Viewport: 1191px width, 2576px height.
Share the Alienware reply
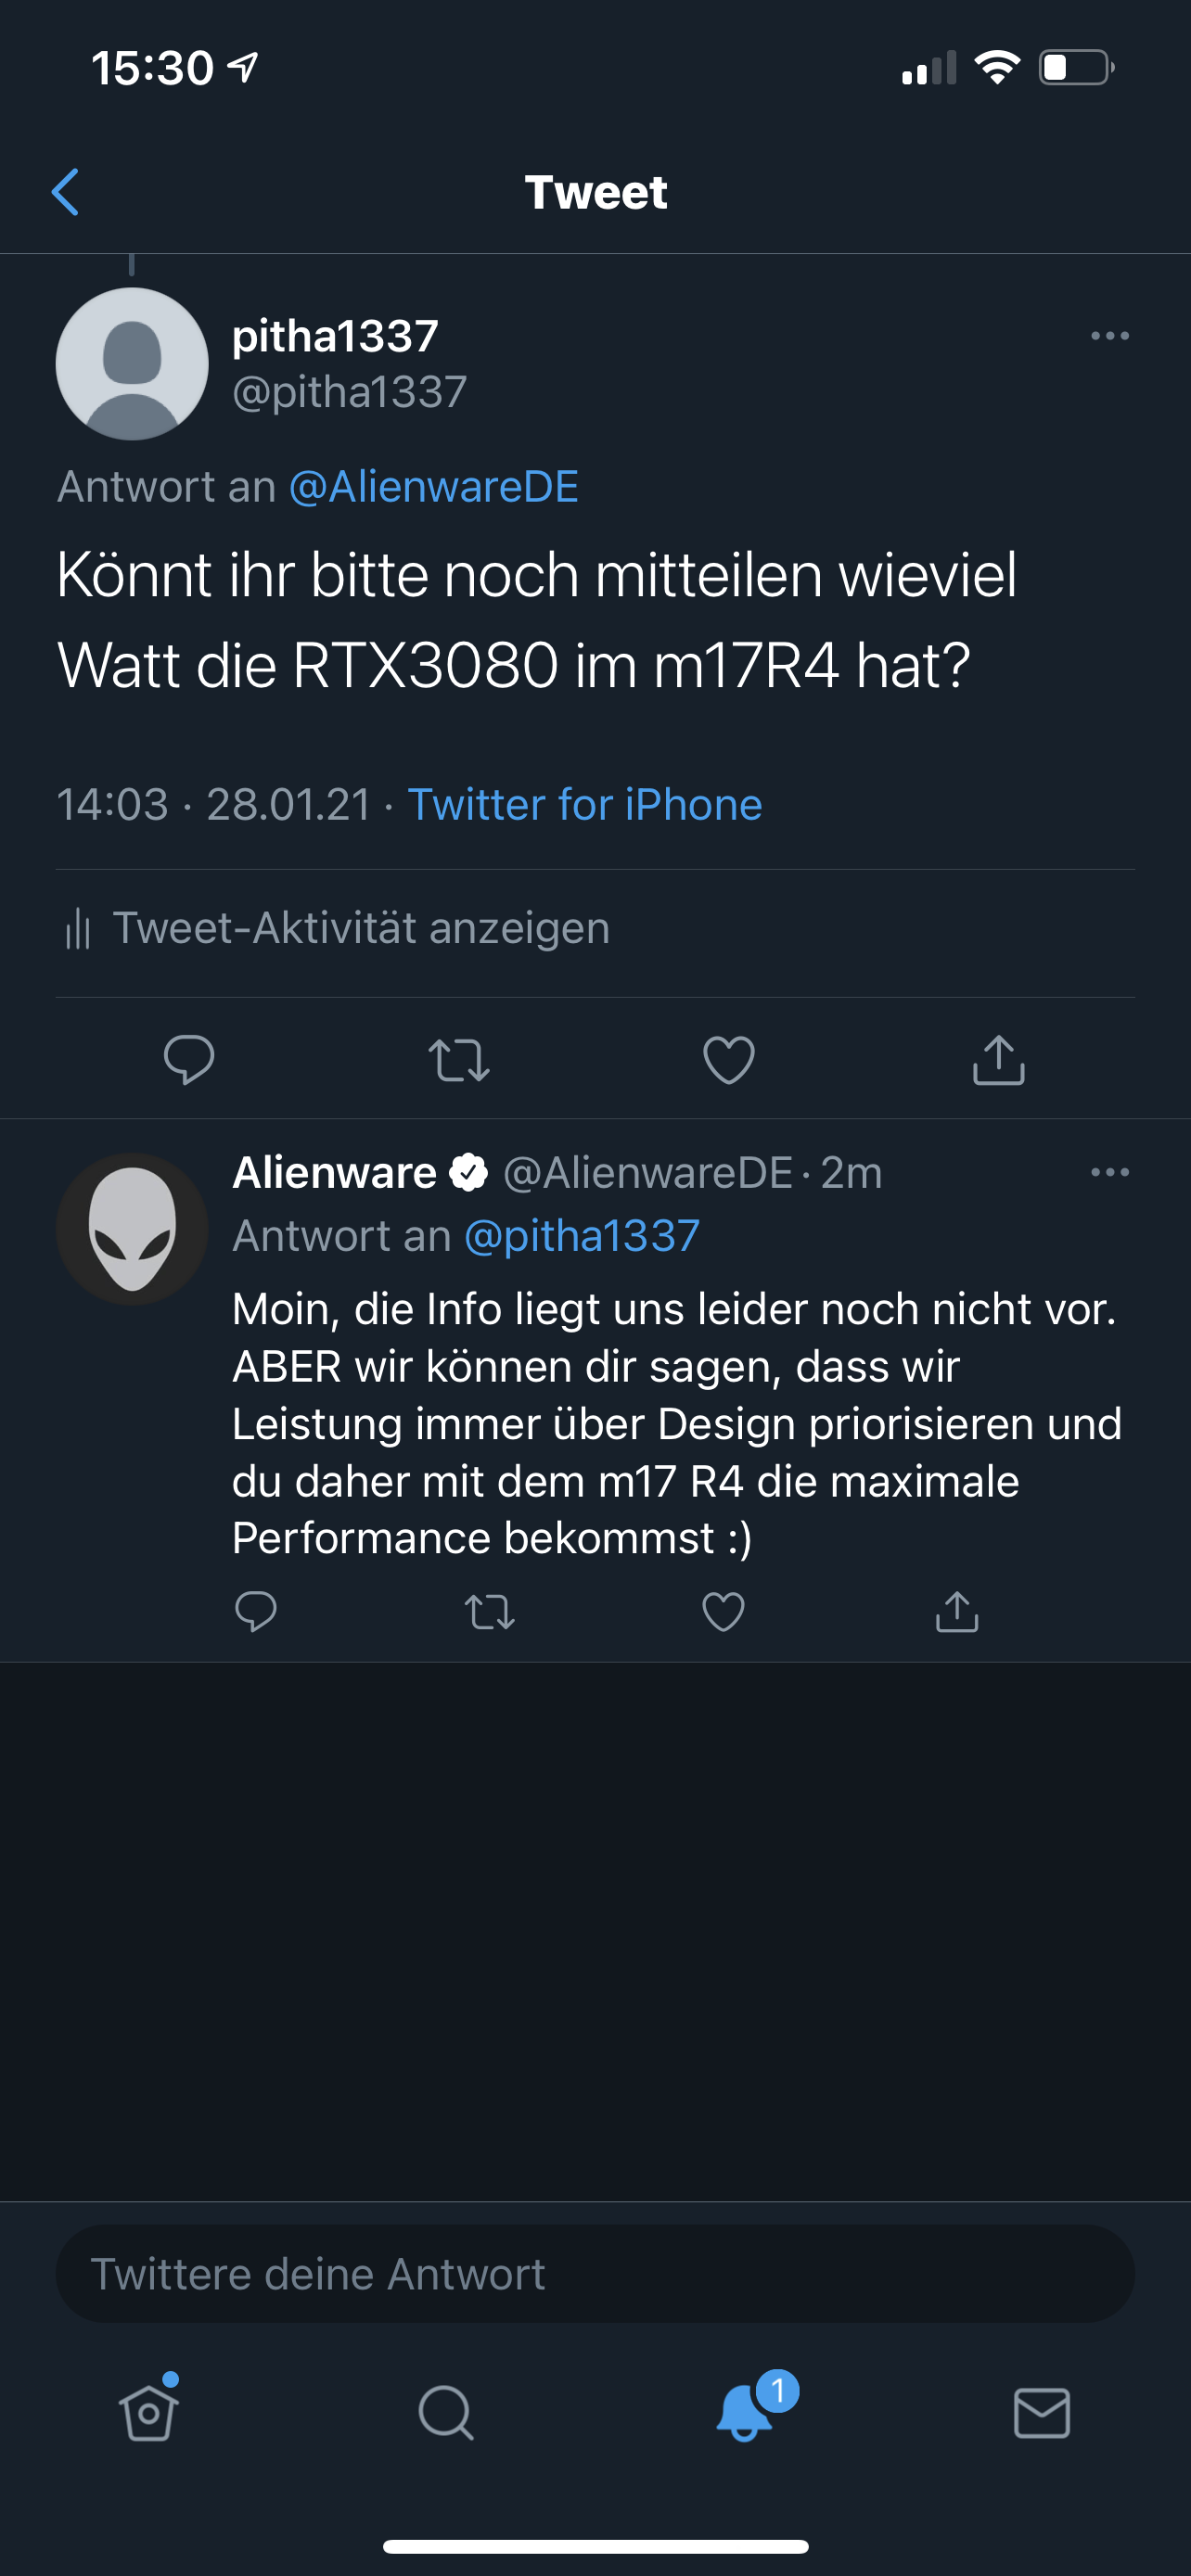tap(956, 1611)
